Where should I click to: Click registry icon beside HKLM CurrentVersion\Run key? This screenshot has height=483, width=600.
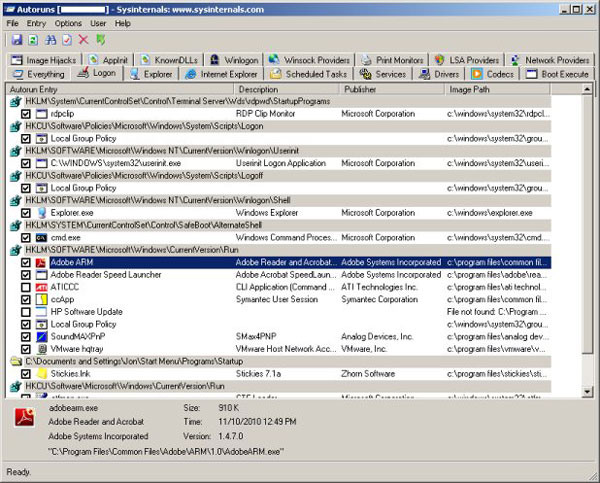click(x=15, y=250)
